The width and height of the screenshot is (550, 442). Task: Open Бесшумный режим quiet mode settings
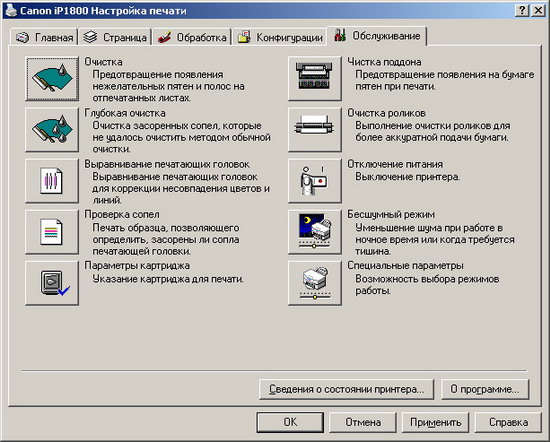point(315,232)
